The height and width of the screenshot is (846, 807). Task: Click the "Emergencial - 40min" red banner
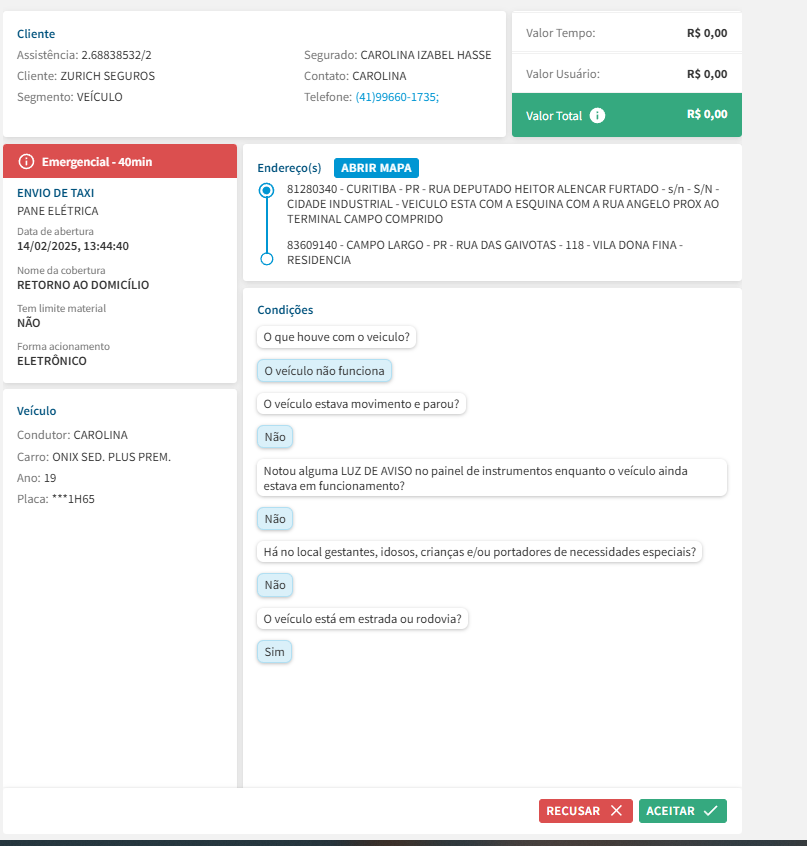click(x=120, y=161)
